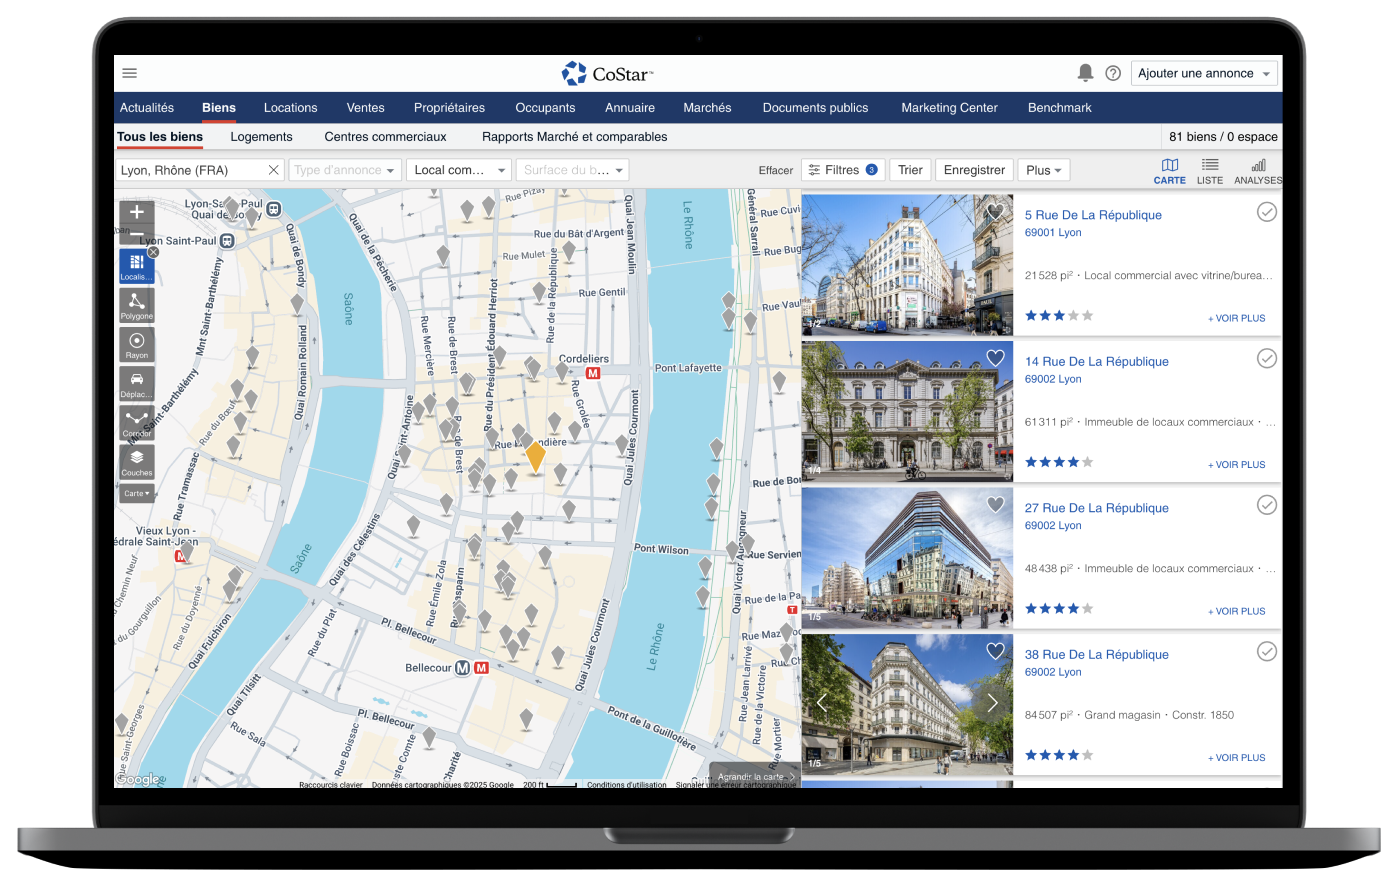
Task: Open the Plus dropdown button
Action: tap(1044, 170)
